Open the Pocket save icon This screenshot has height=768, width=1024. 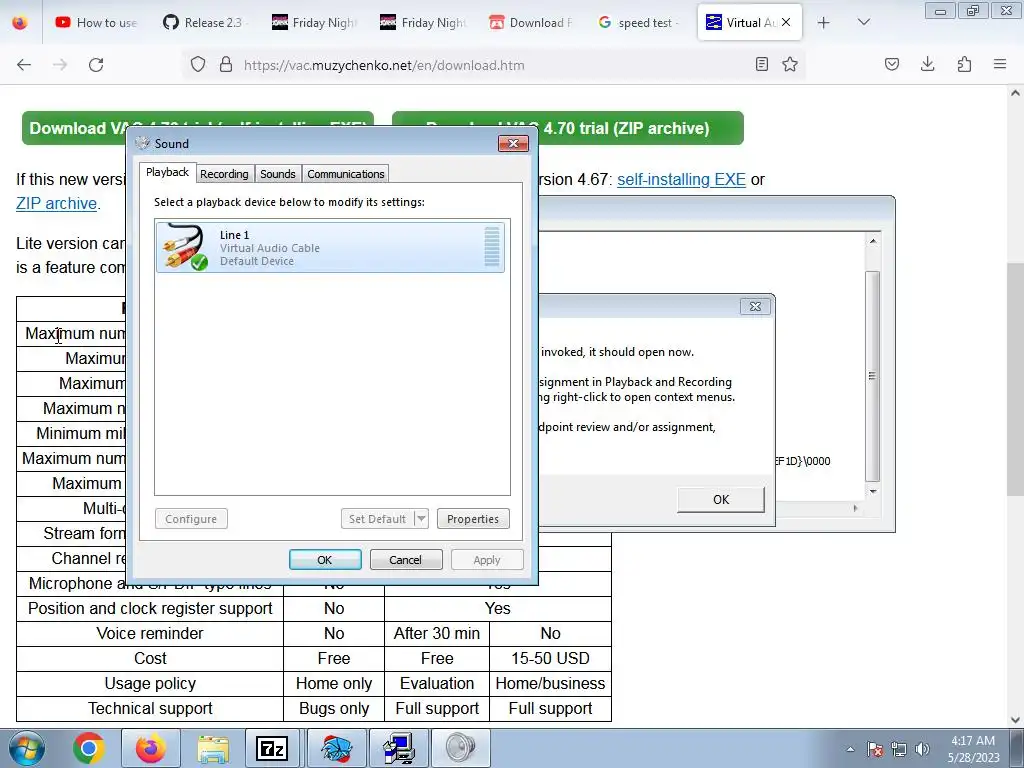[891, 64]
